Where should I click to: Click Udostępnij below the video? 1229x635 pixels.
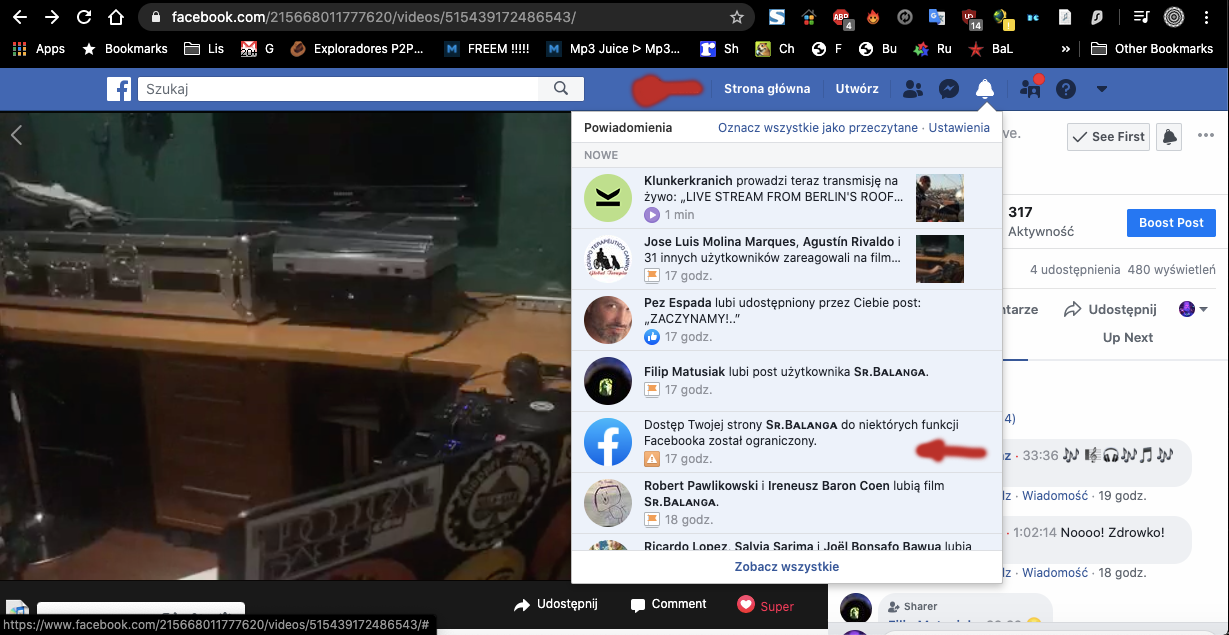coord(555,604)
